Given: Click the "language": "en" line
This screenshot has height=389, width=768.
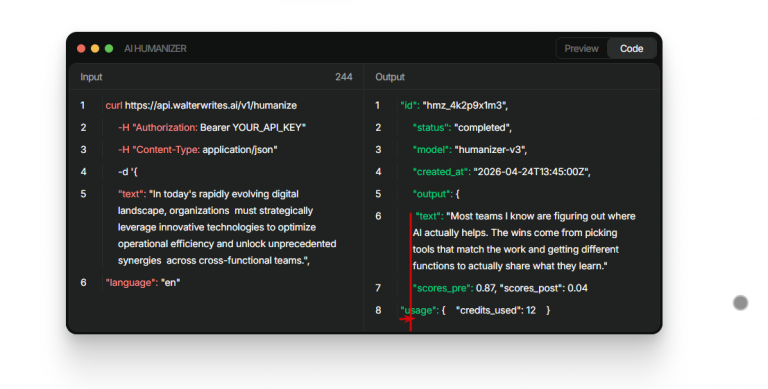Looking at the screenshot, I should point(143,283).
